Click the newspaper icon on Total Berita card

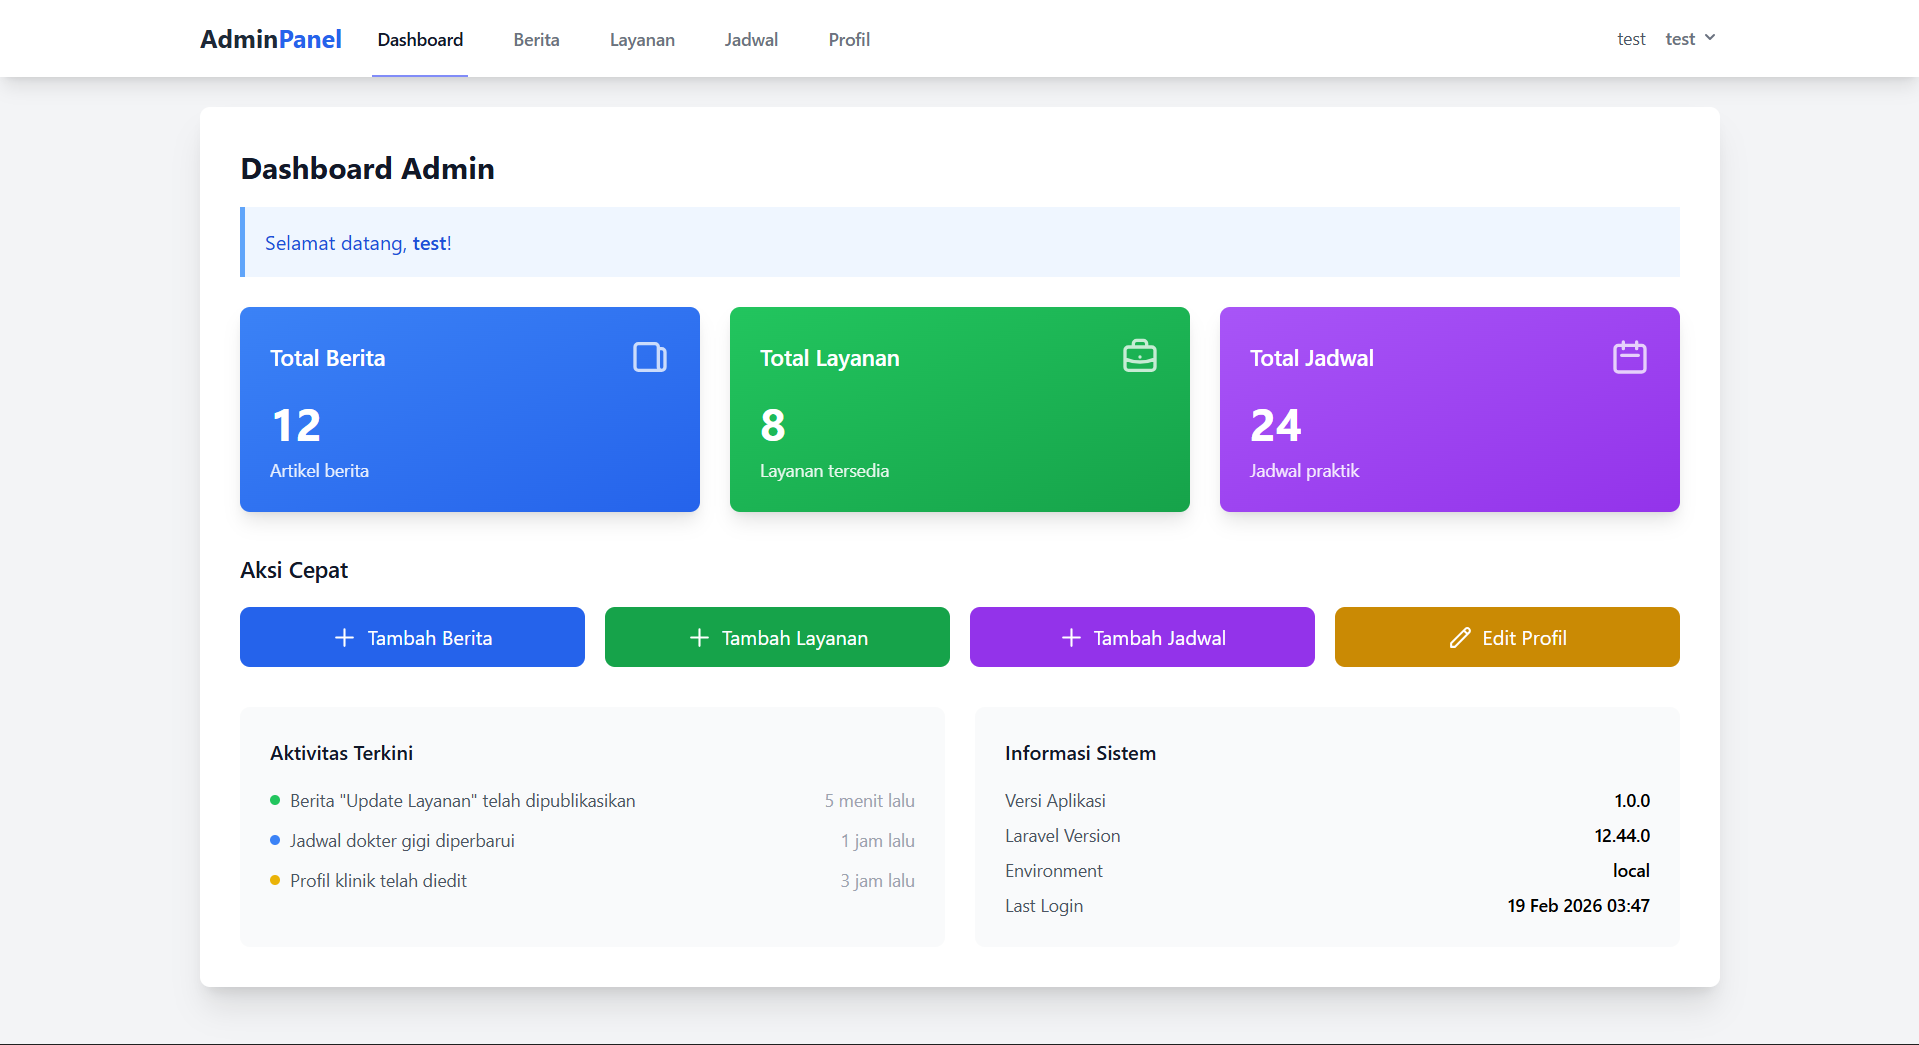tap(650, 357)
